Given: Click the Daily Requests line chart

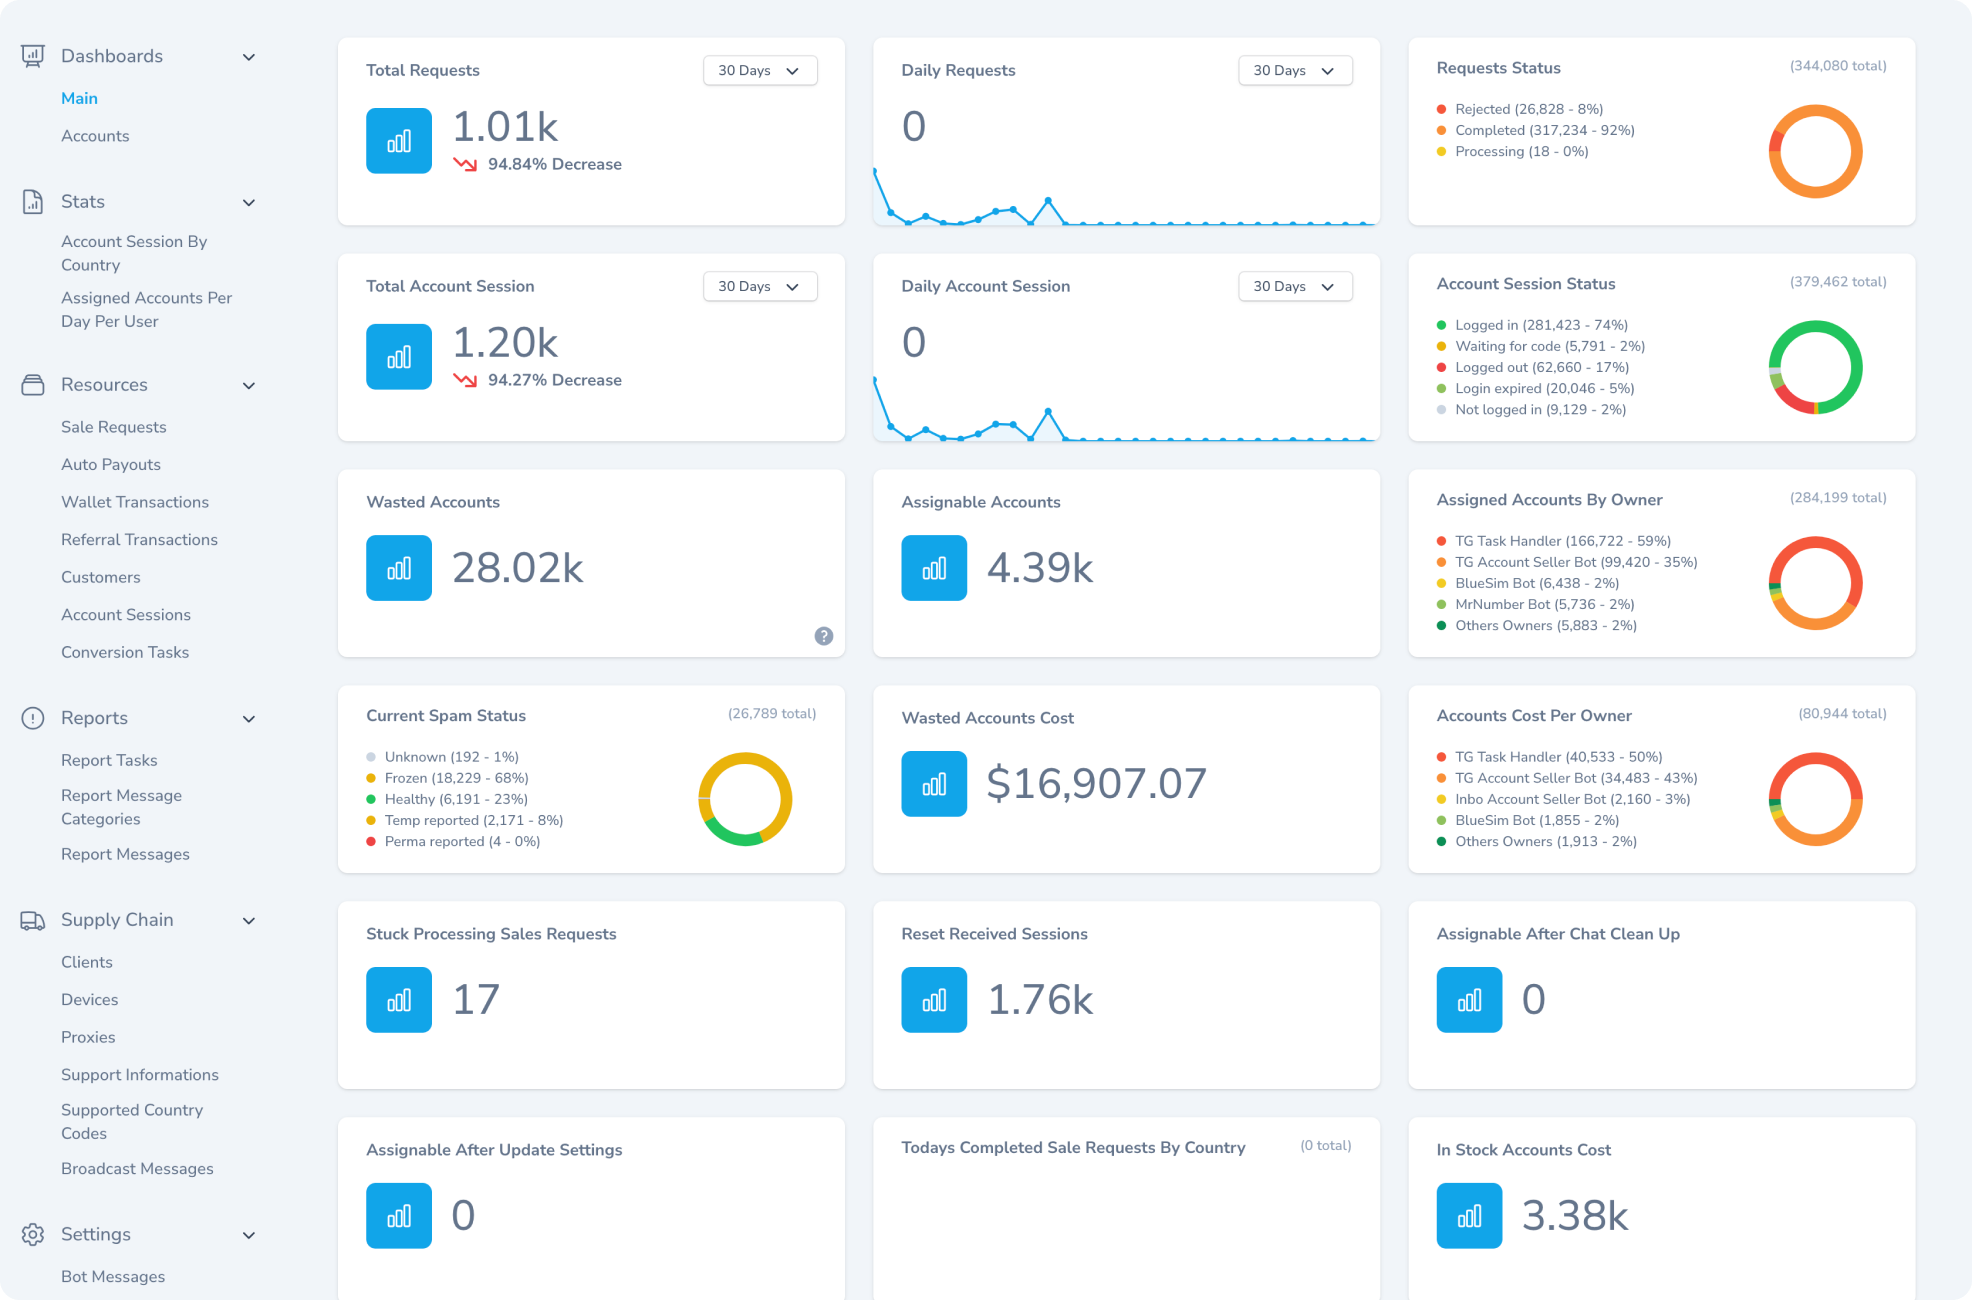Looking at the screenshot, I should (x=1125, y=200).
